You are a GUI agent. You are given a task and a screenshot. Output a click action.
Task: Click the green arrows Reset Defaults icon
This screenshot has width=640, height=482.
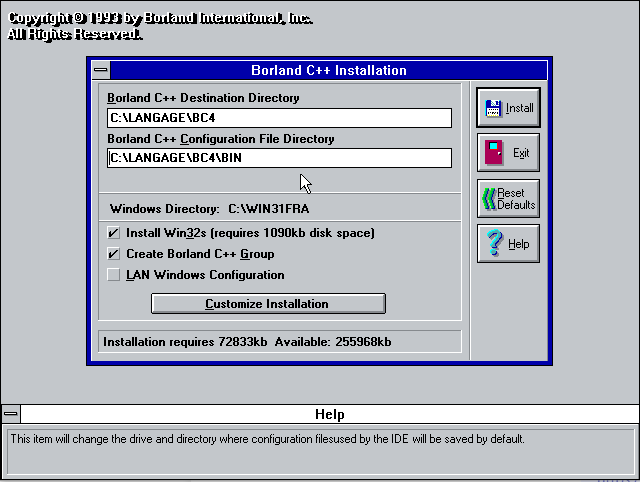(489, 199)
